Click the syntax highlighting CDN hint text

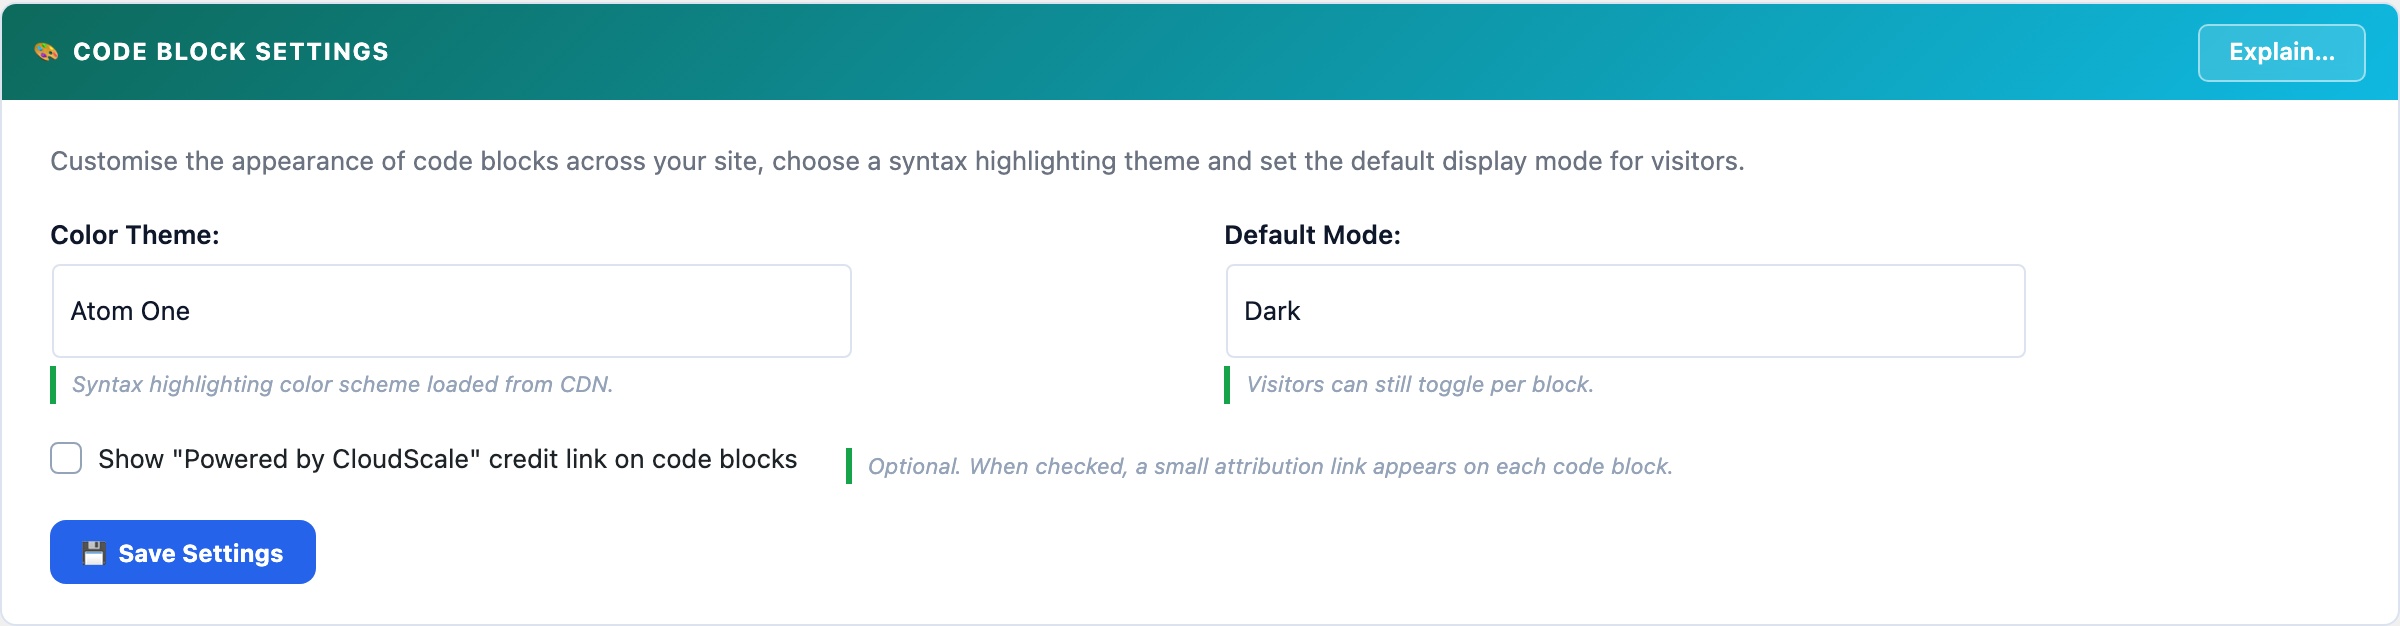[x=342, y=385]
